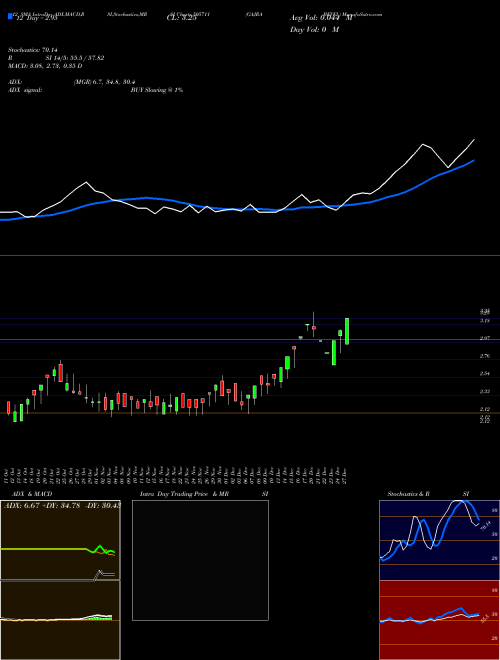500x660 pixels.
Task: Click the 2.97 price axis label
Action: click(484, 338)
